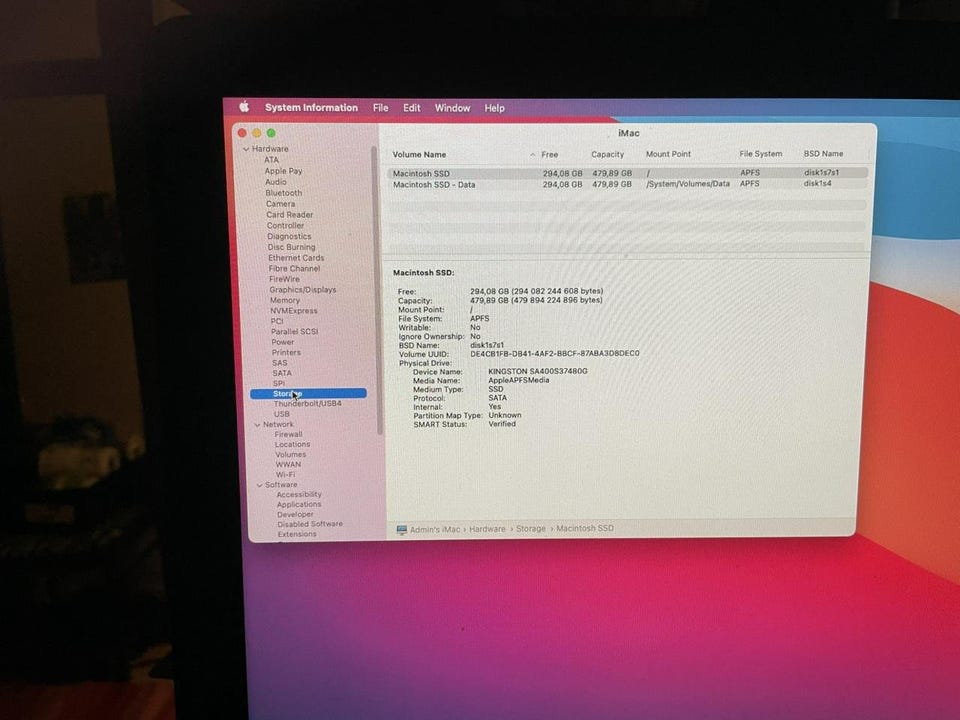Select Memory in the sidebar

tap(285, 300)
